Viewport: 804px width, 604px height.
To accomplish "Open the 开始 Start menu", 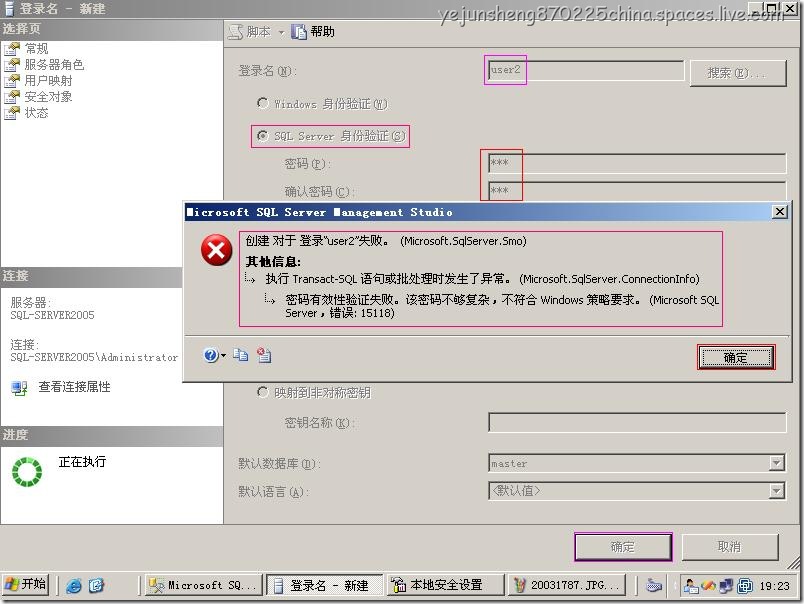I will tap(26, 584).
